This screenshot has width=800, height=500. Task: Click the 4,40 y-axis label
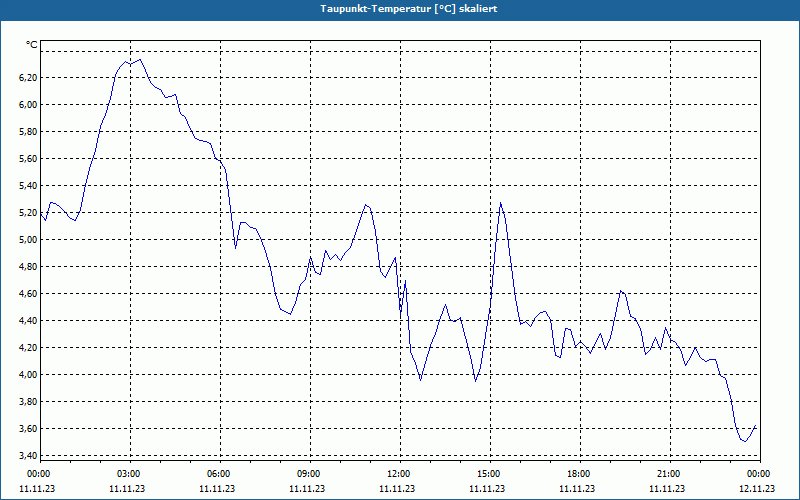tap(28, 321)
